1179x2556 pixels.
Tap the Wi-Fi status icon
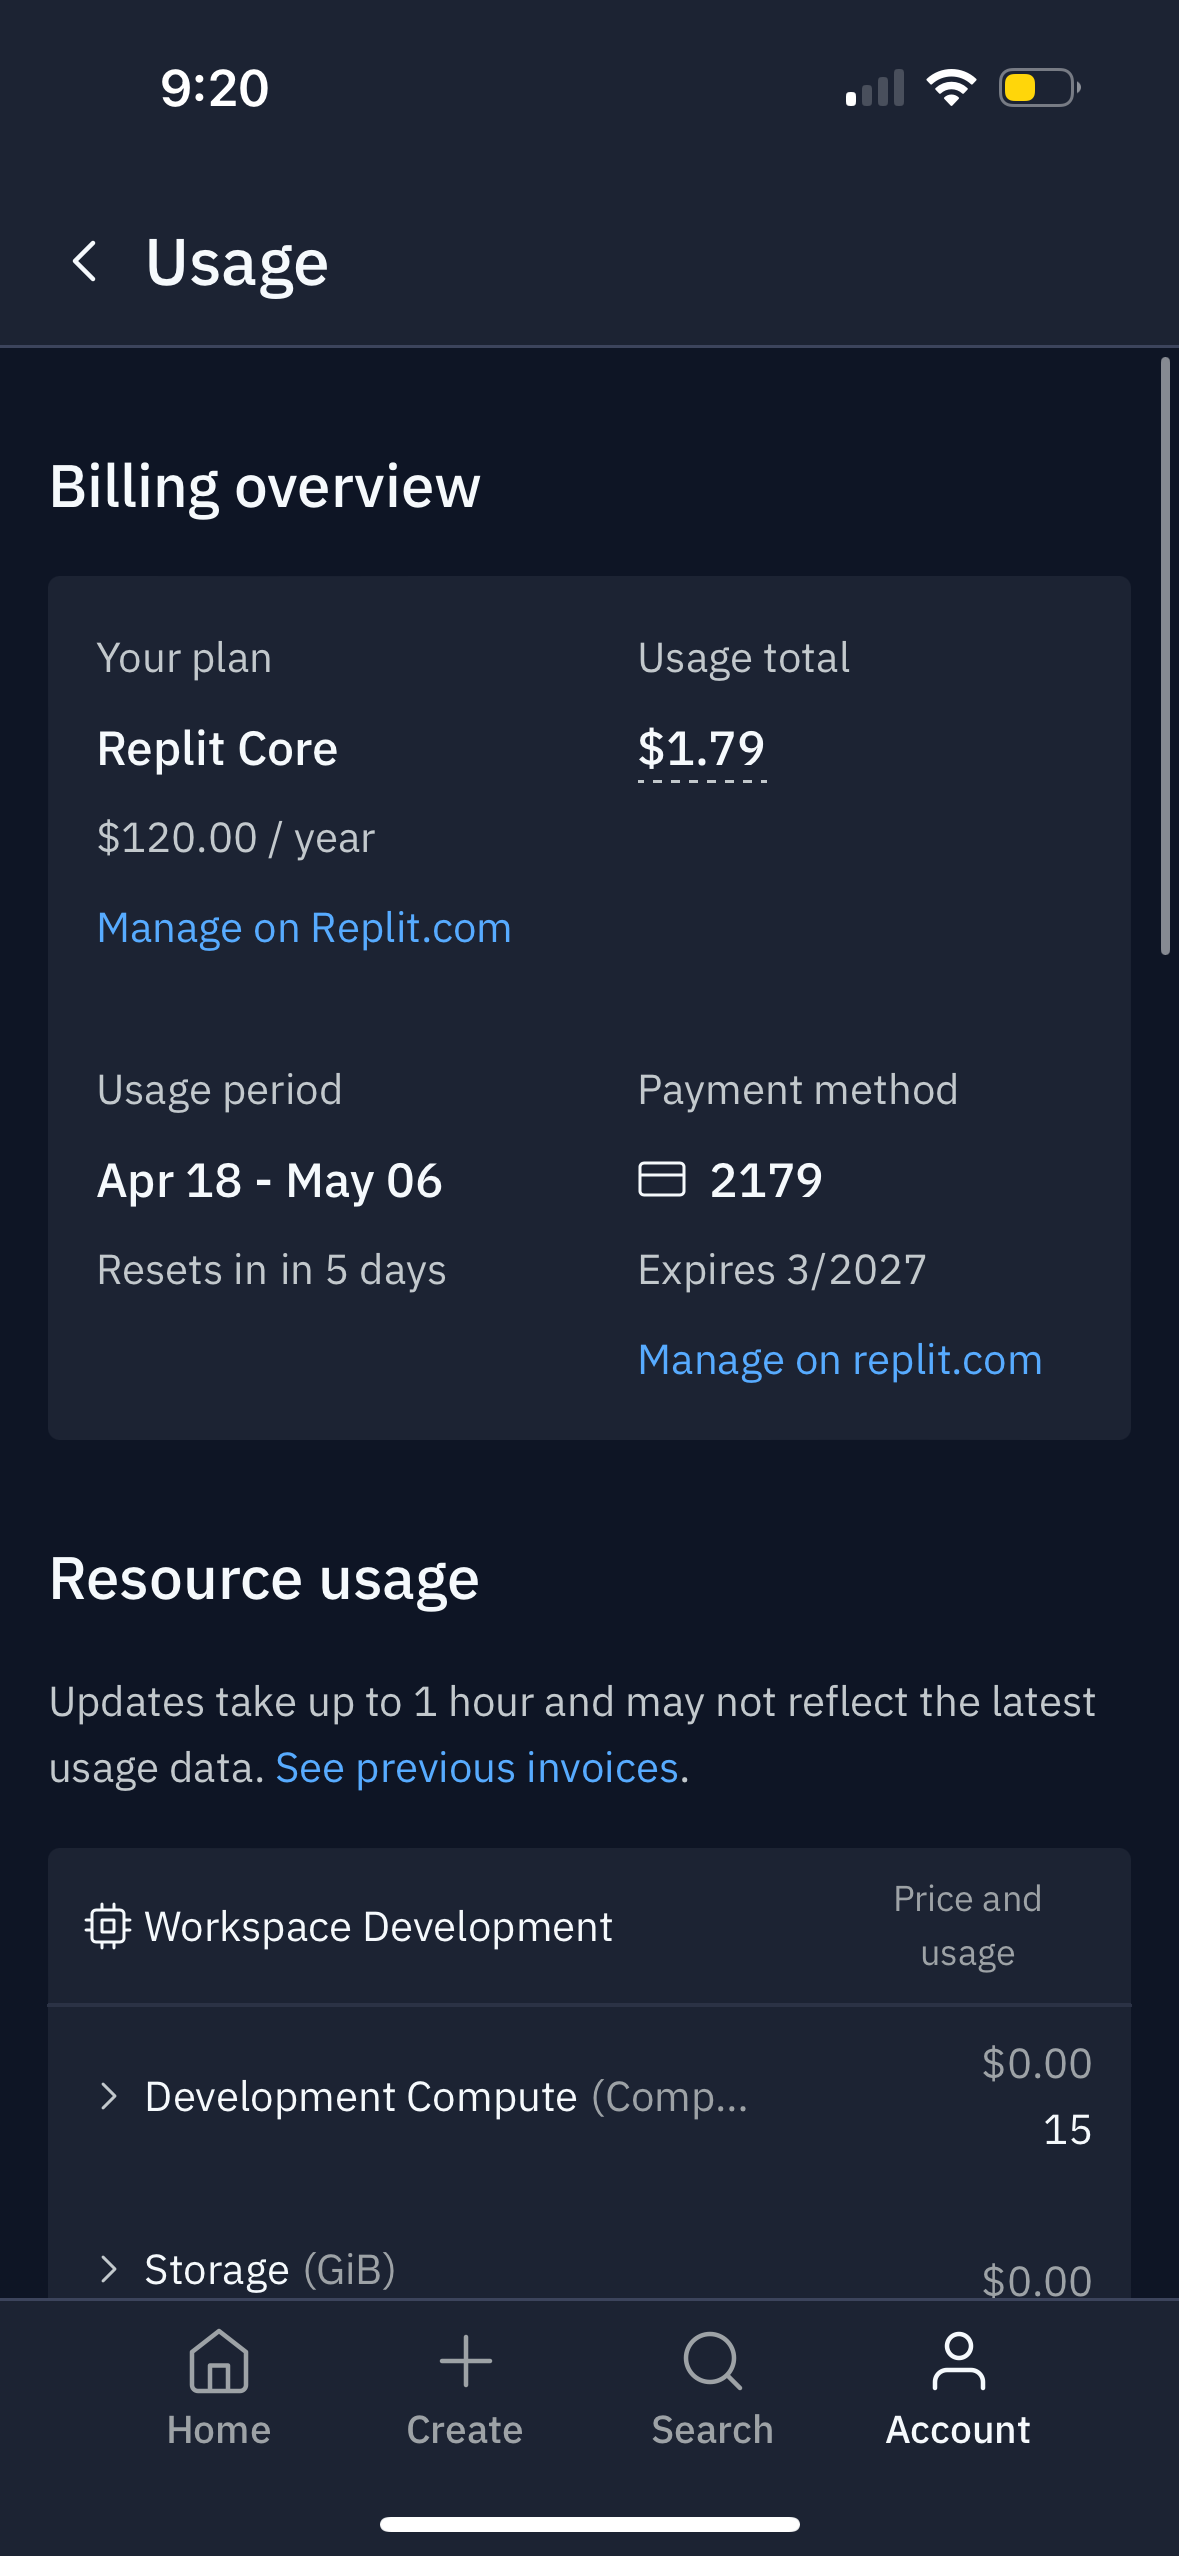pyautogui.click(x=951, y=88)
